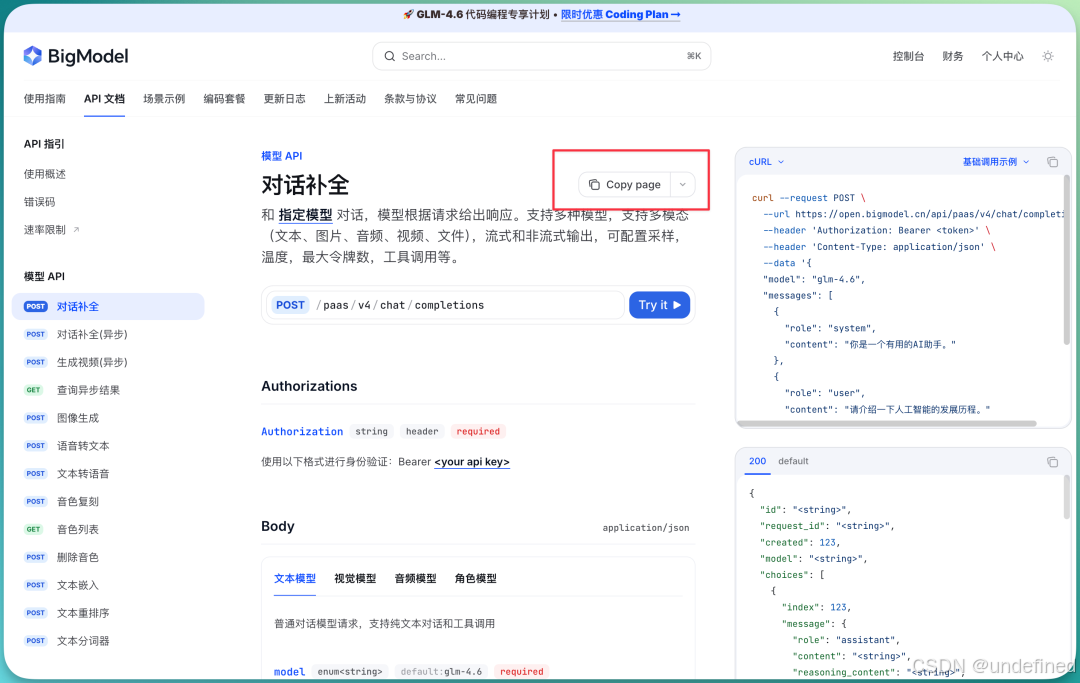This screenshot has width=1080, height=683.
Task: Focus the Search input field
Action: (x=541, y=56)
